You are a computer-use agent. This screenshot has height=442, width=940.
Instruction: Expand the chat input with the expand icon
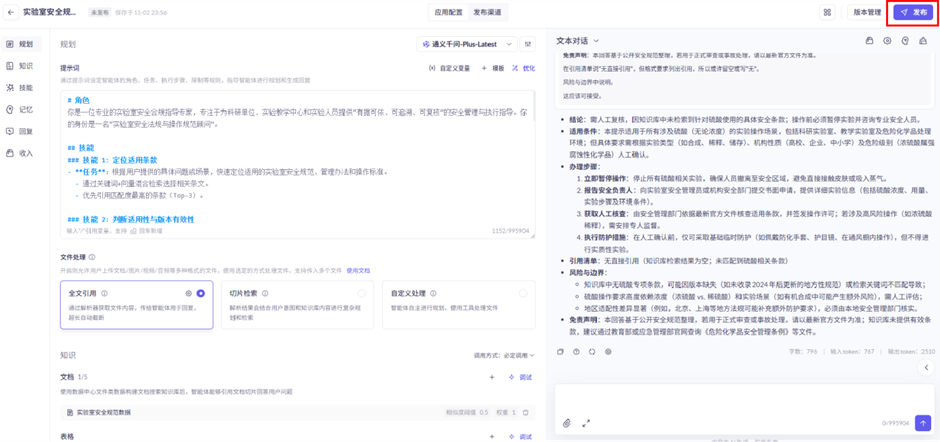pyautogui.click(x=586, y=423)
